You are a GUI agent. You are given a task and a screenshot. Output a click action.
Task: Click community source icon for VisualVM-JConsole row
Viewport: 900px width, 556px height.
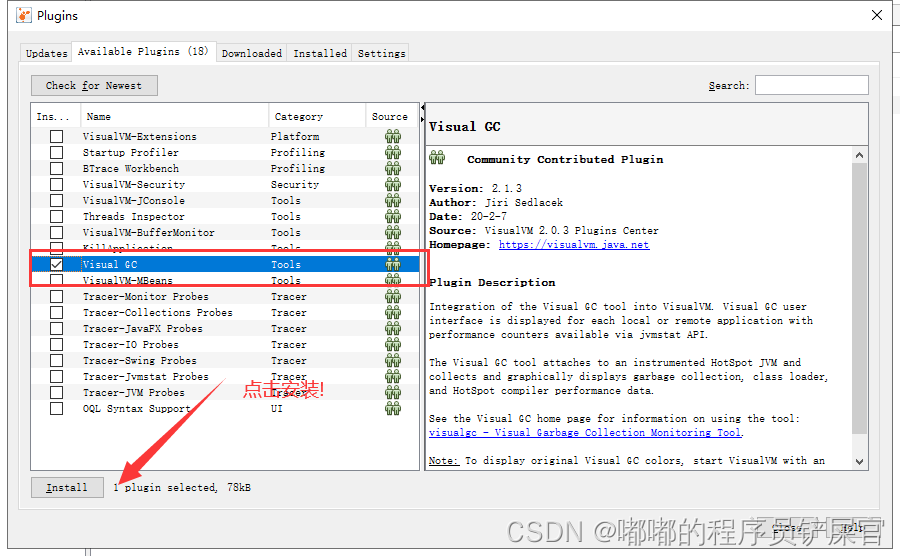(393, 201)
